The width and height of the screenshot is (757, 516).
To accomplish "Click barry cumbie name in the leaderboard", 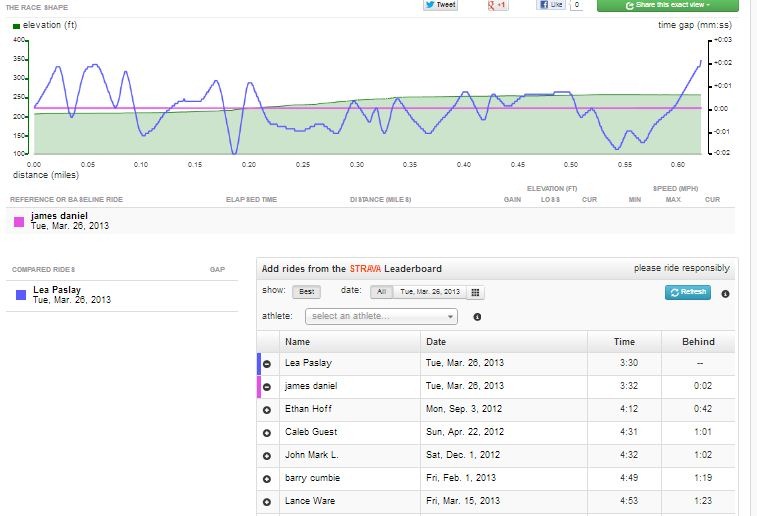I will (312, 478).
